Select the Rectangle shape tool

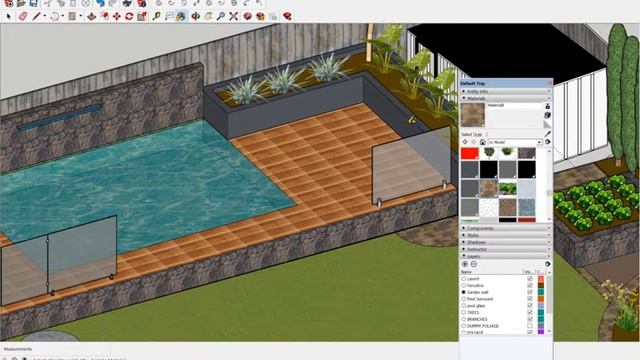(72, 16)
